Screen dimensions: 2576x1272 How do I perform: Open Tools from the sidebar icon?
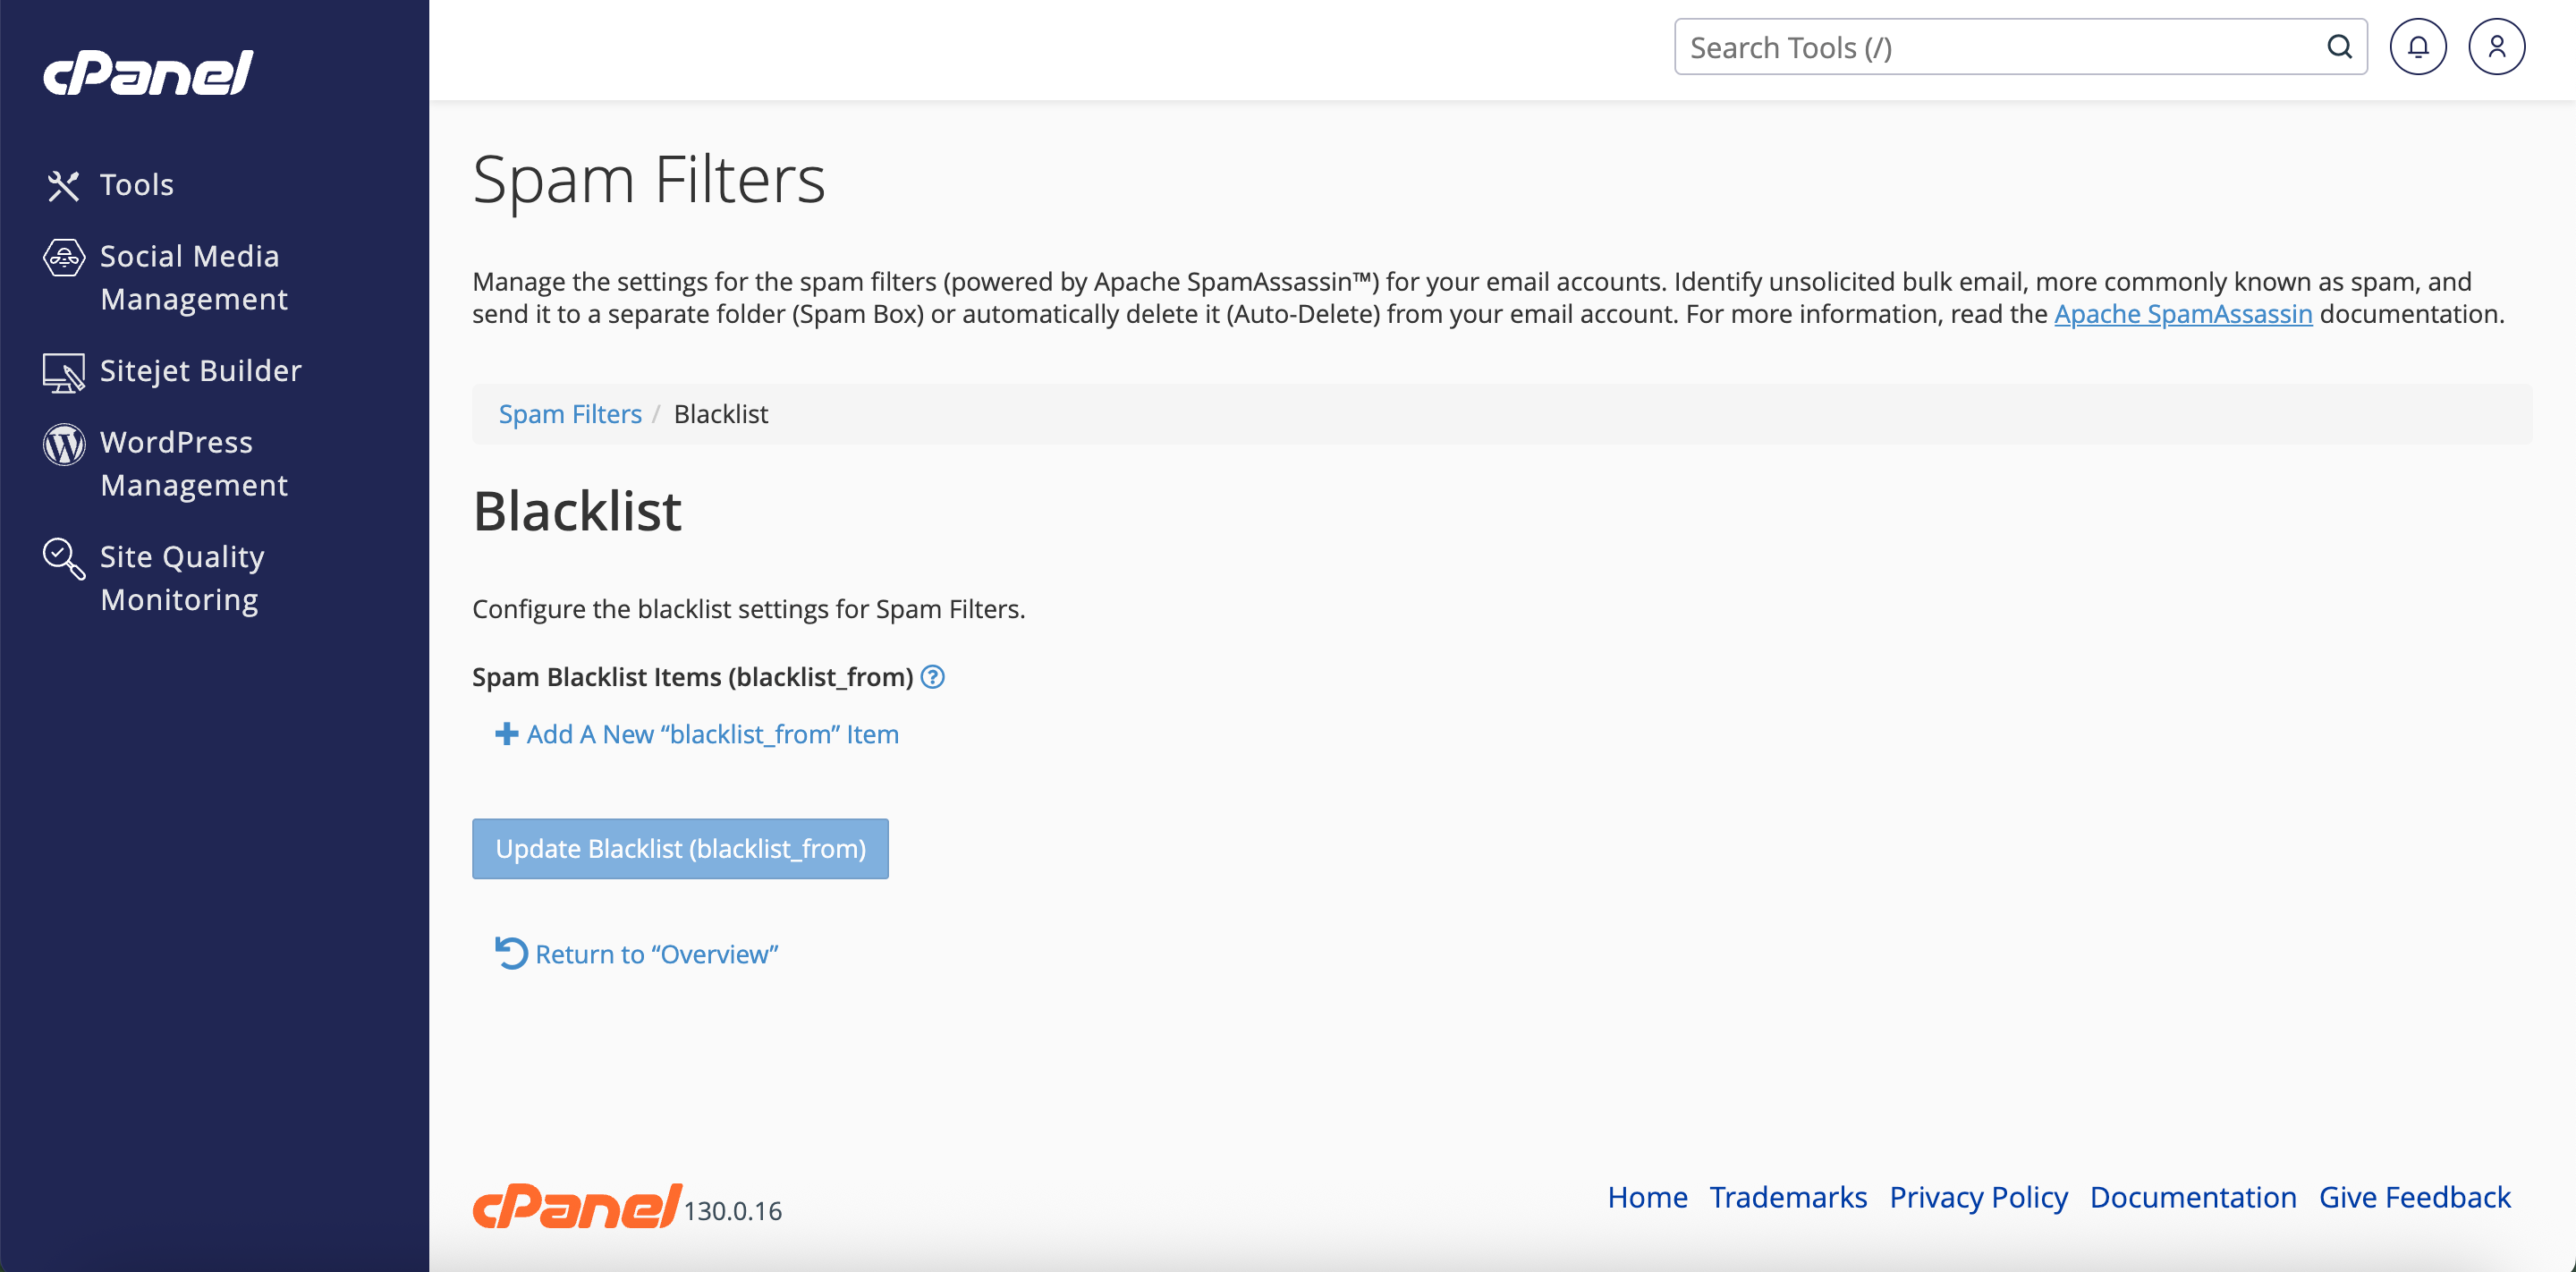63,185
